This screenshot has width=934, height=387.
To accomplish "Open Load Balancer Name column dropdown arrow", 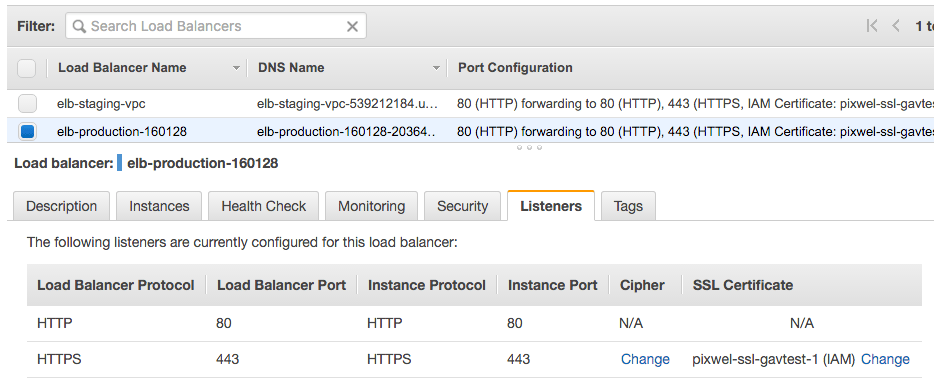I will pyautogui.click(x=237, y=68).
